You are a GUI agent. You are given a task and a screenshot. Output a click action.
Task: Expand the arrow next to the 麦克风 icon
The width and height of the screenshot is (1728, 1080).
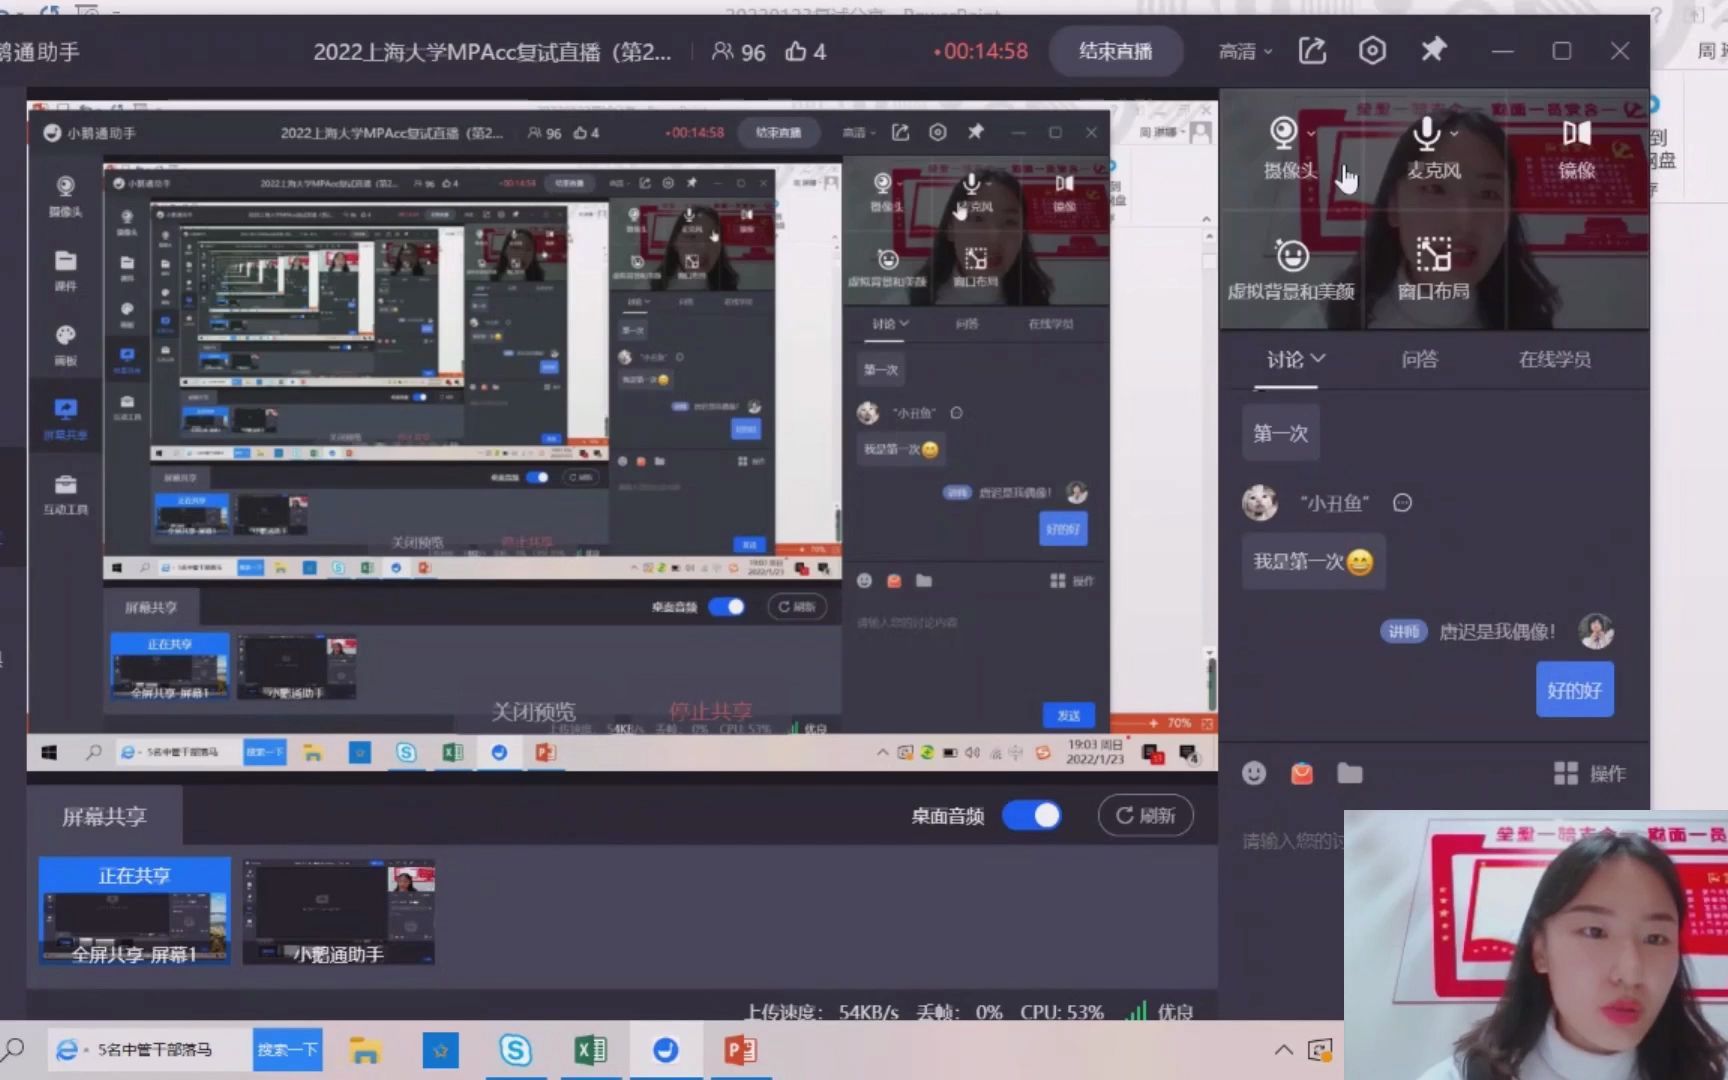click(1453, 133)
